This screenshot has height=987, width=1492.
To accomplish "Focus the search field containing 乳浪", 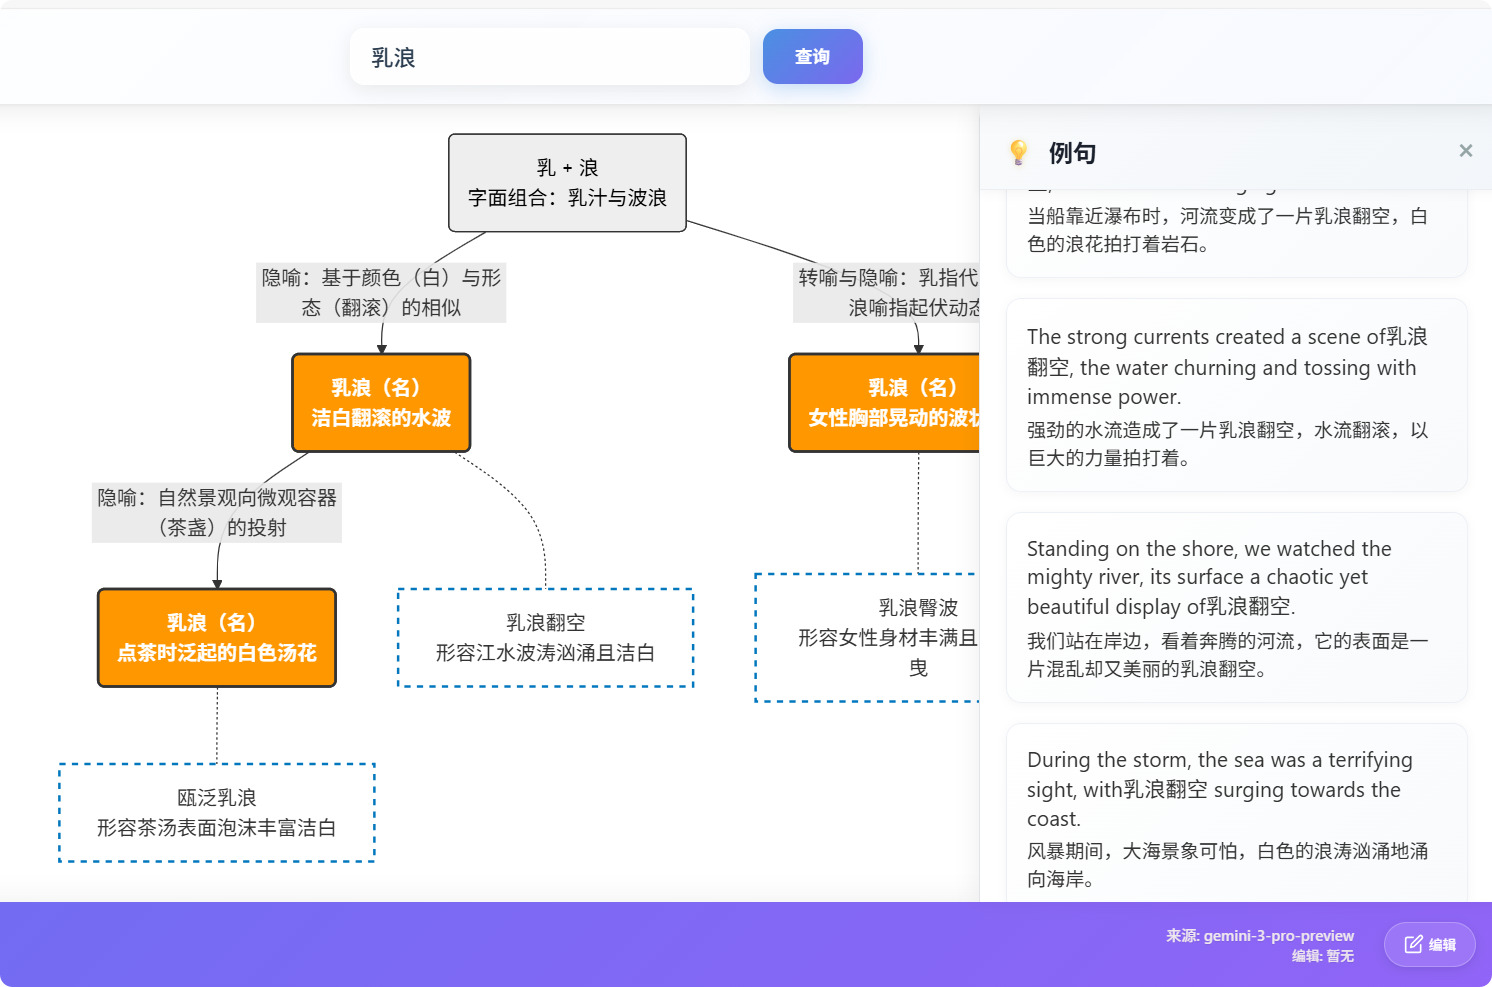I will pyautogui.click(x=549, y=57).
